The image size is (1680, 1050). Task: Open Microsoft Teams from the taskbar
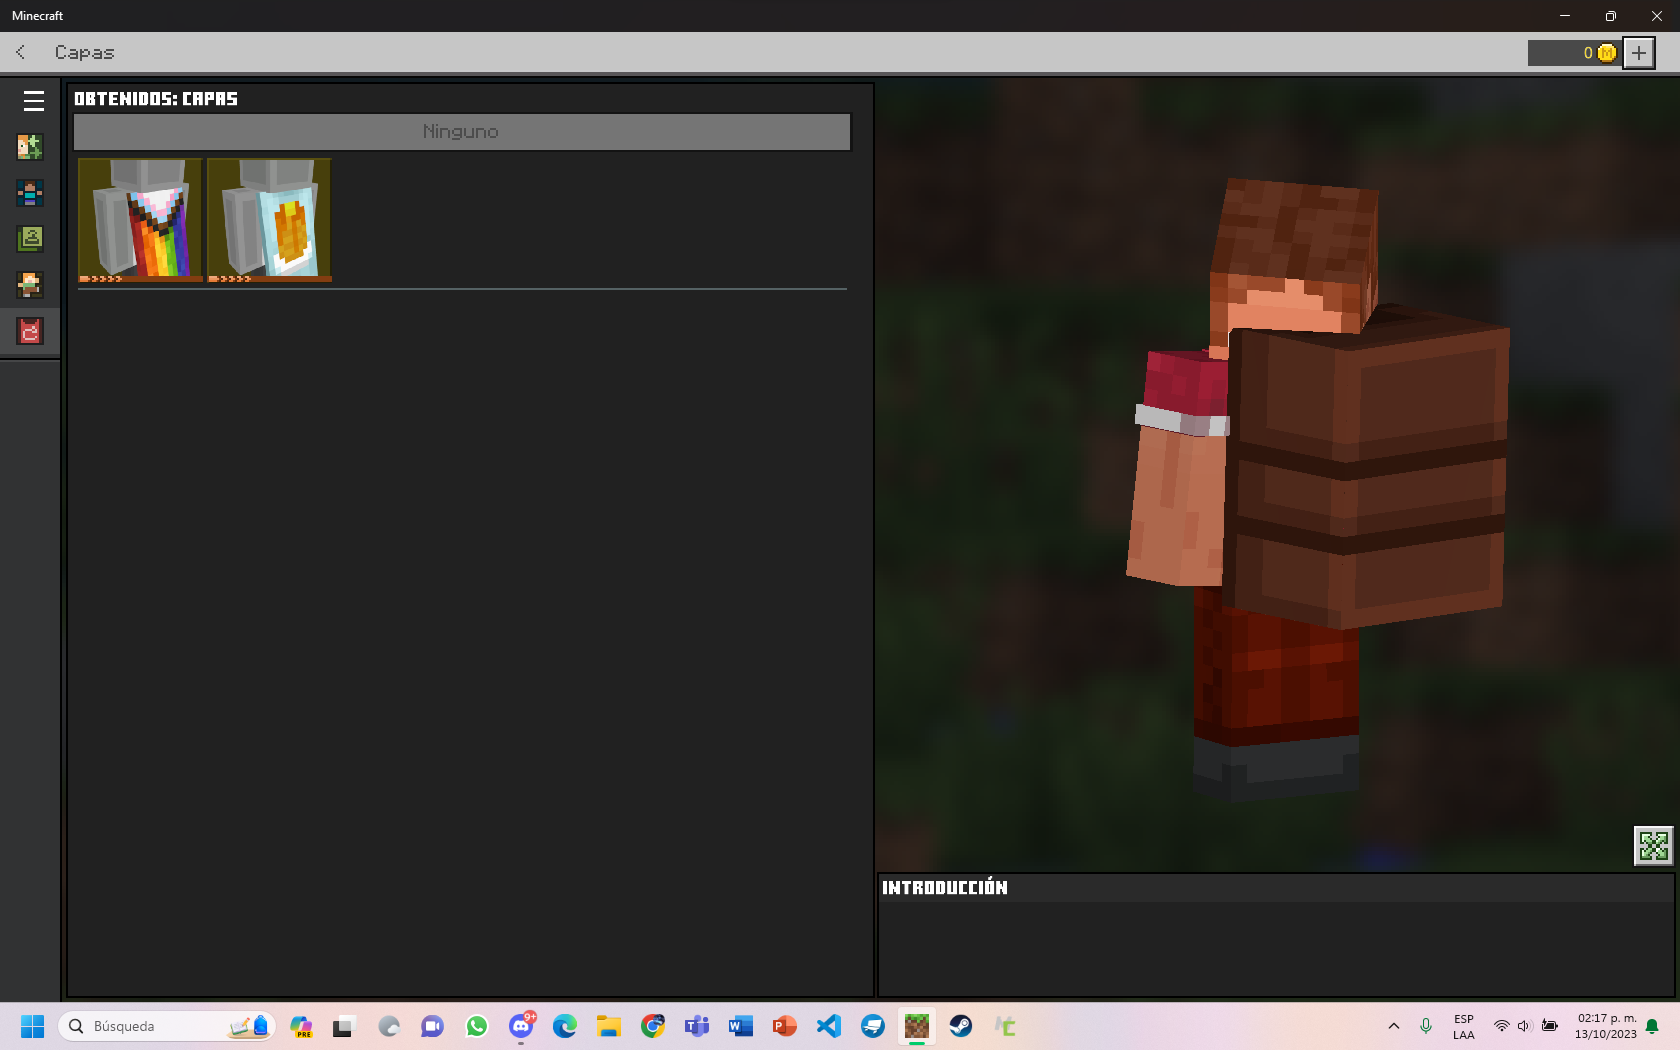pyautogui.click(x=697, y=1026)
